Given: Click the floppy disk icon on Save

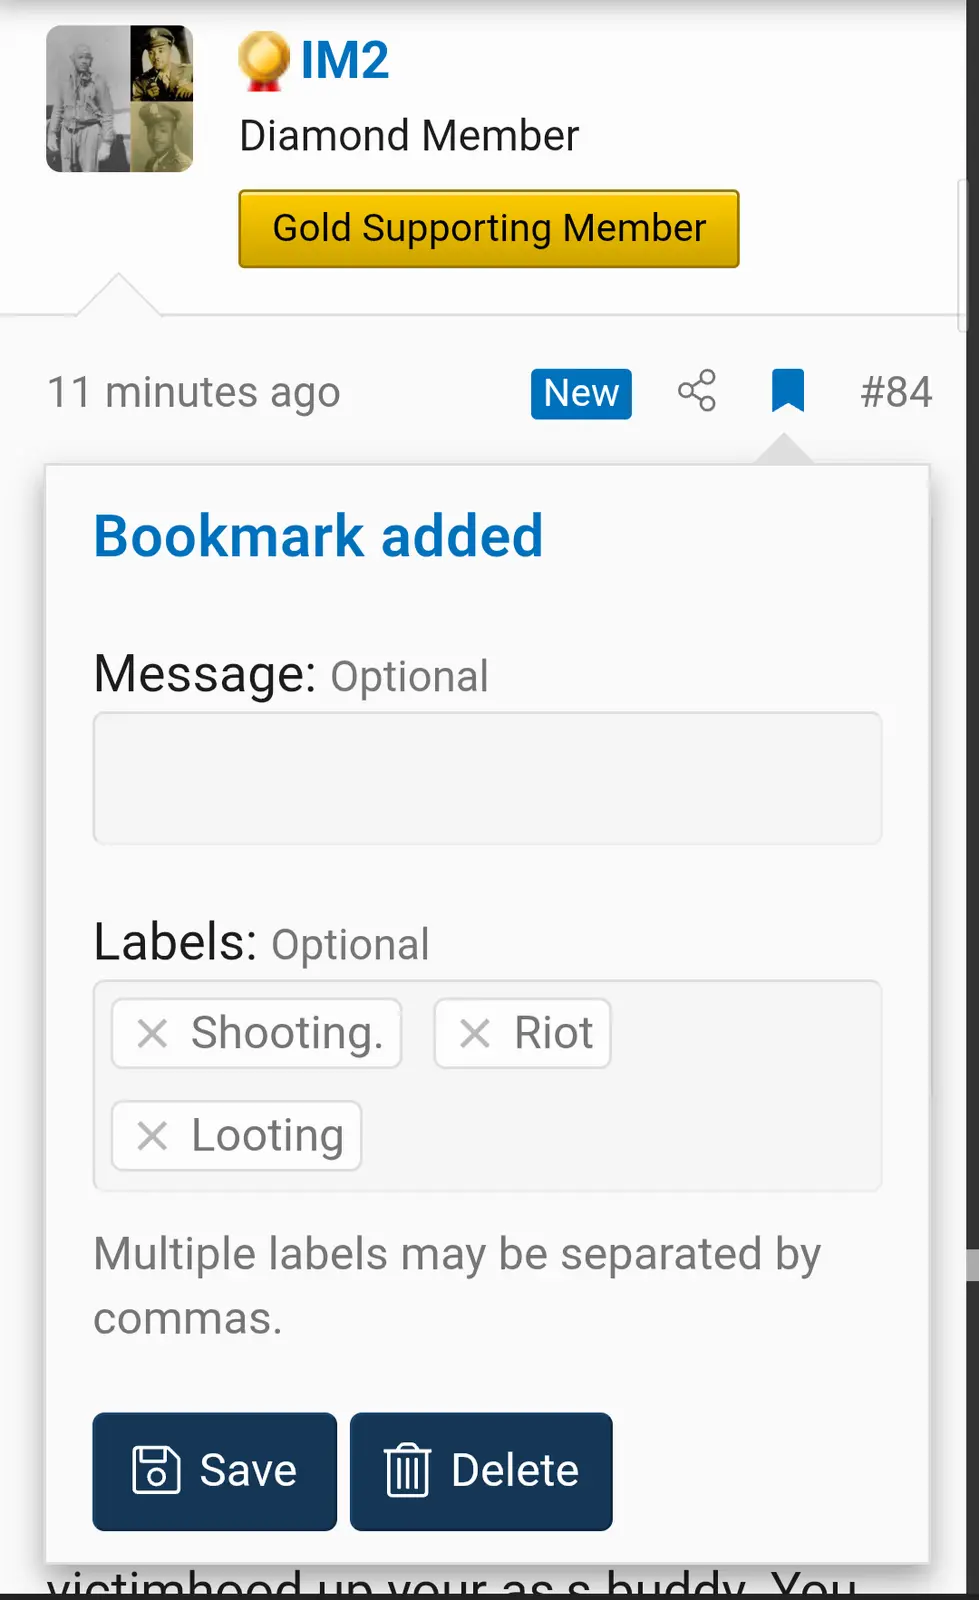Looking at the screenshot, I should click(x=157, y=1471).
